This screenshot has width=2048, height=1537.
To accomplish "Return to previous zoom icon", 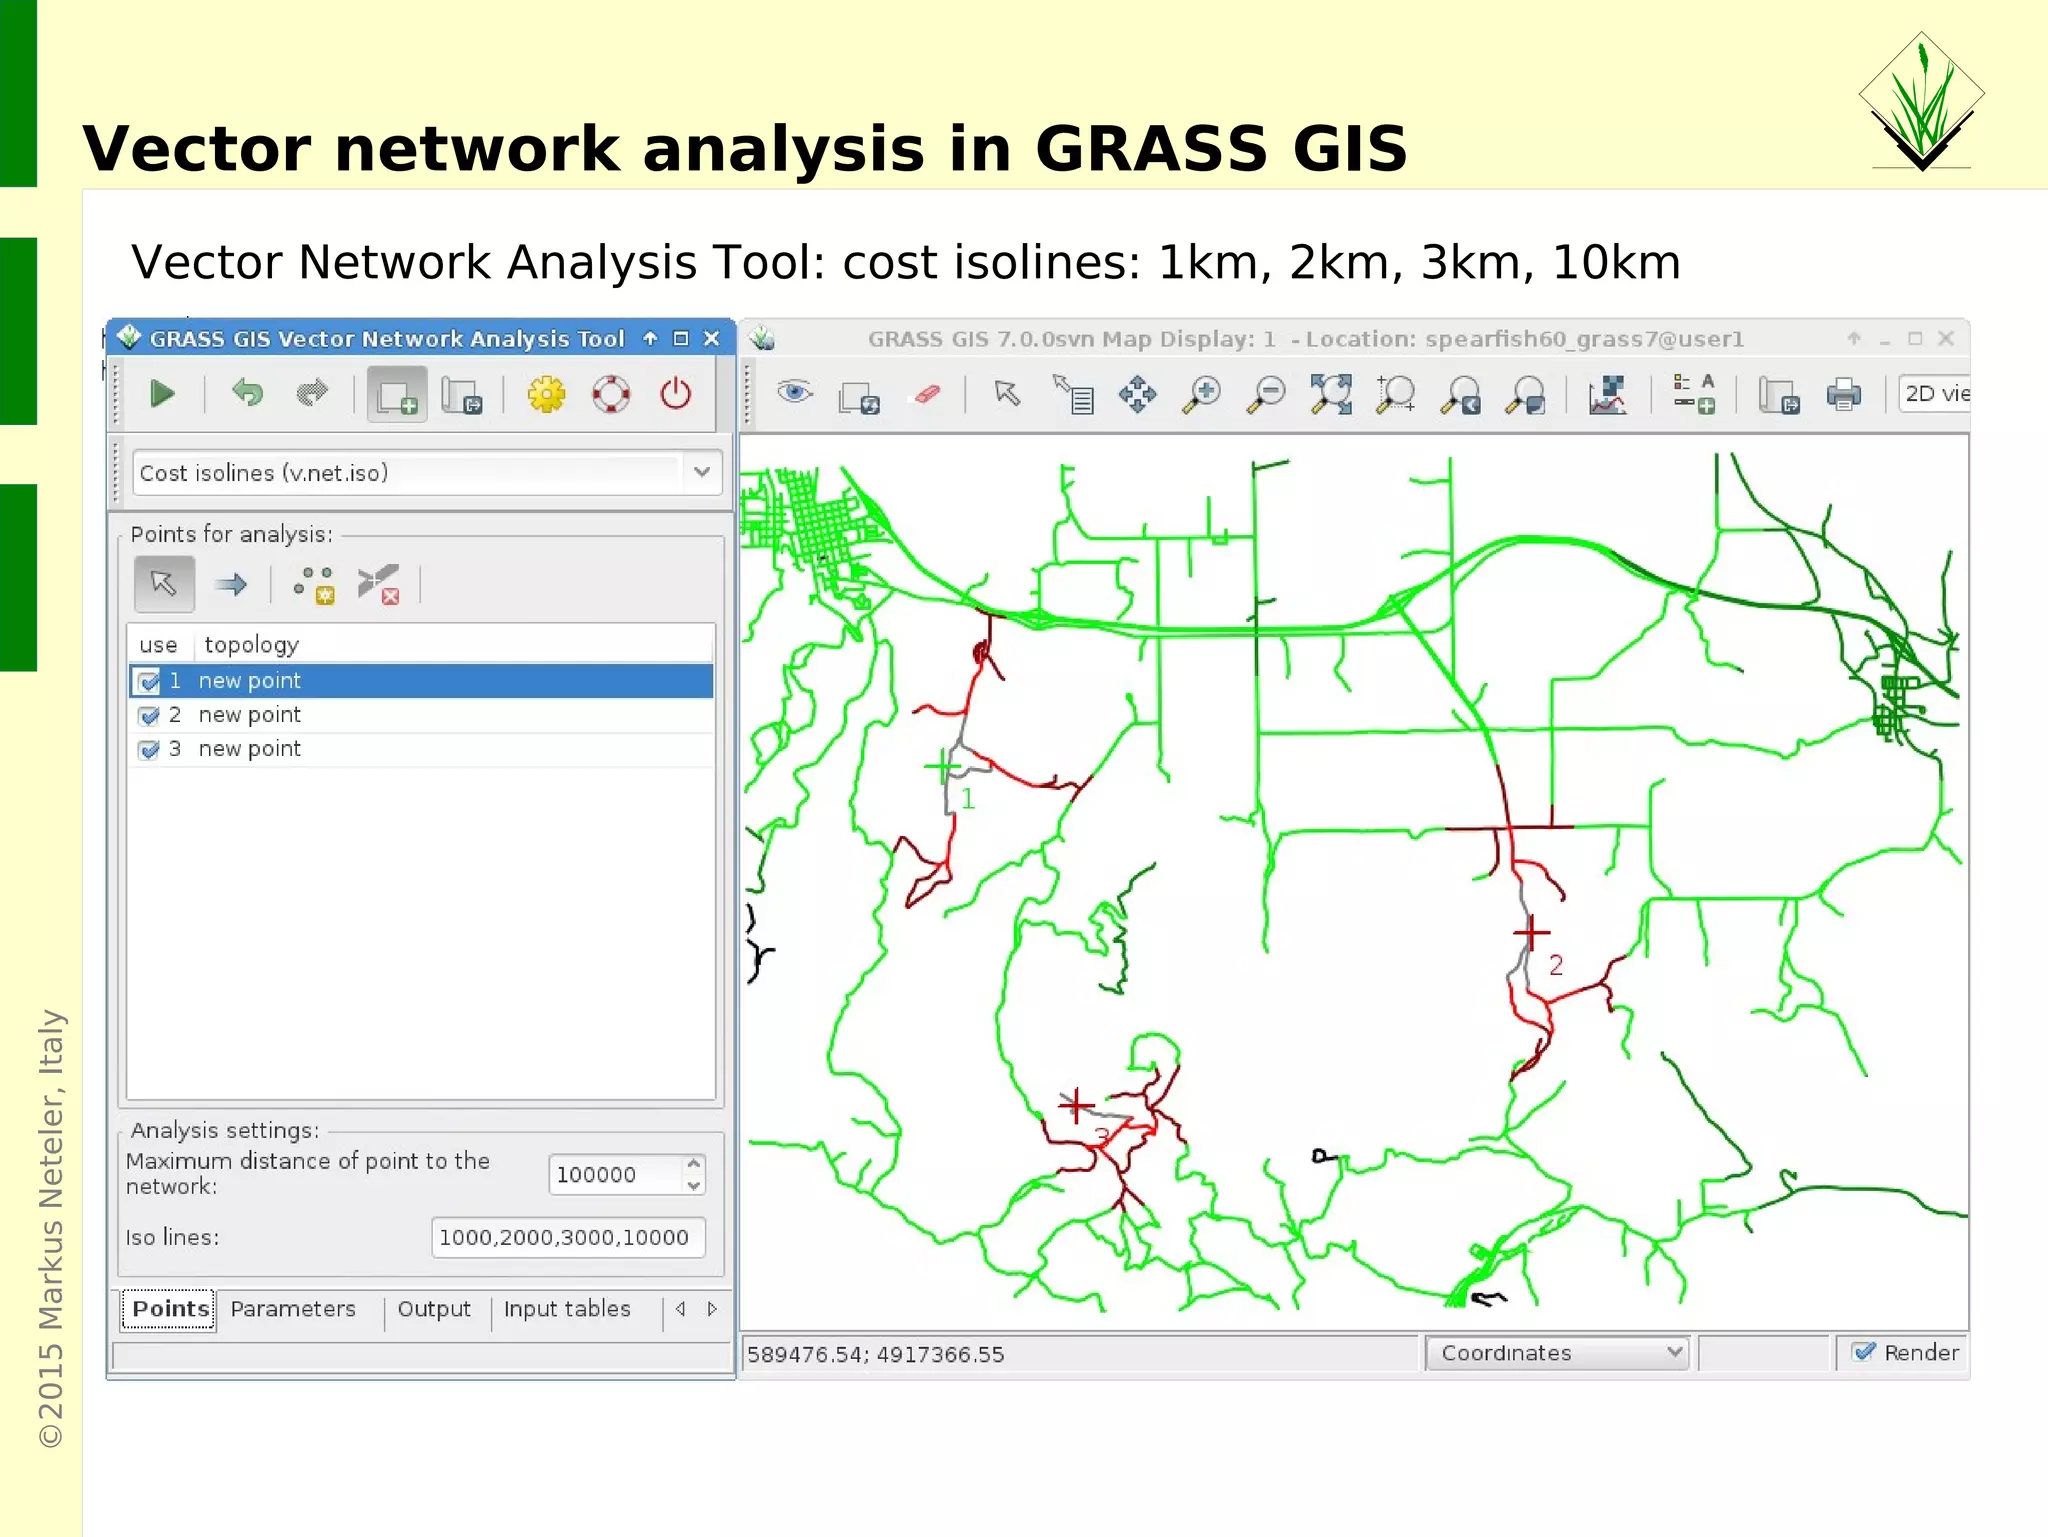I will [x=1461, y=394].
